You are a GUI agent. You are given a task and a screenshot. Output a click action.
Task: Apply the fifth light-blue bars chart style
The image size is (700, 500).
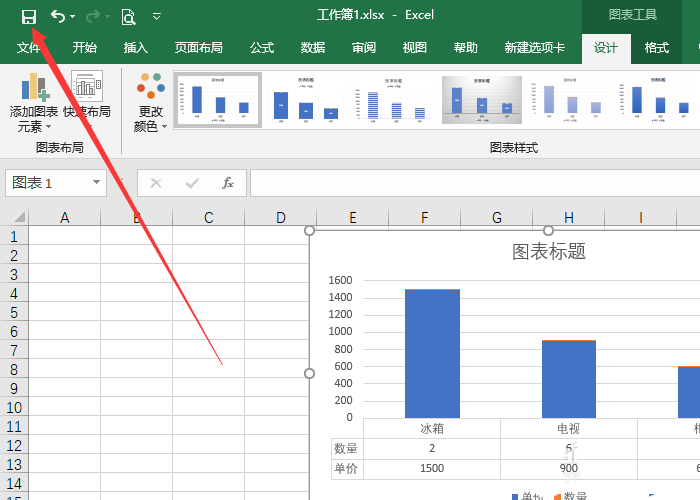(569, 100)
